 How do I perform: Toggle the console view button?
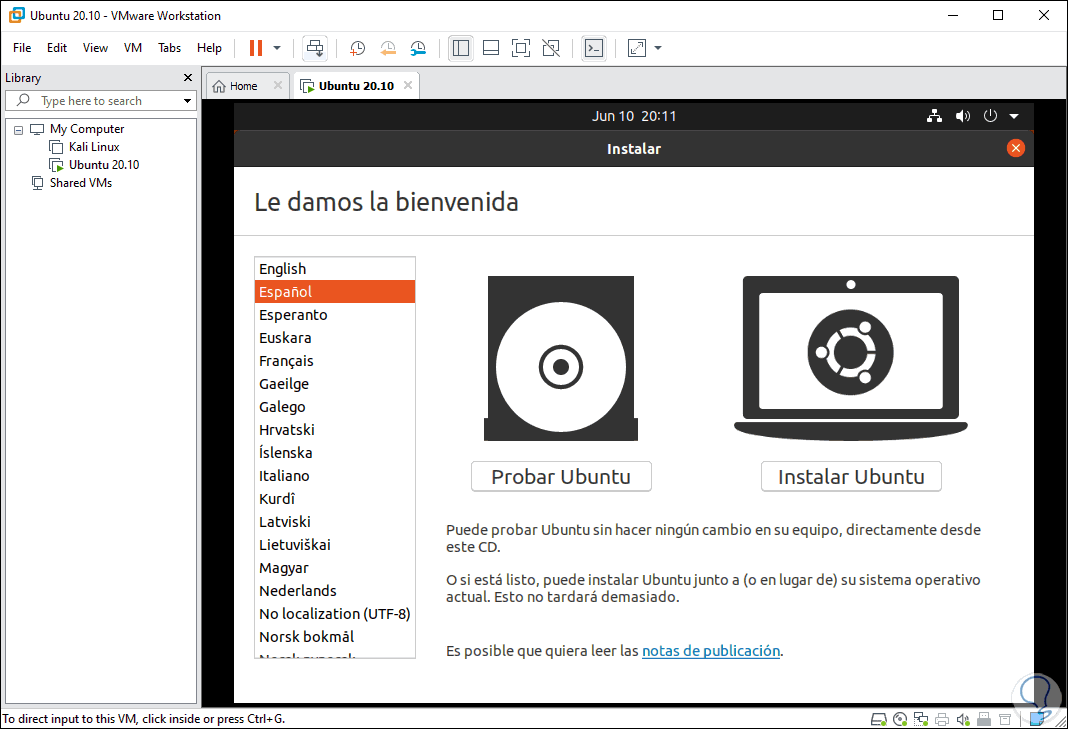tap(594, 48)
